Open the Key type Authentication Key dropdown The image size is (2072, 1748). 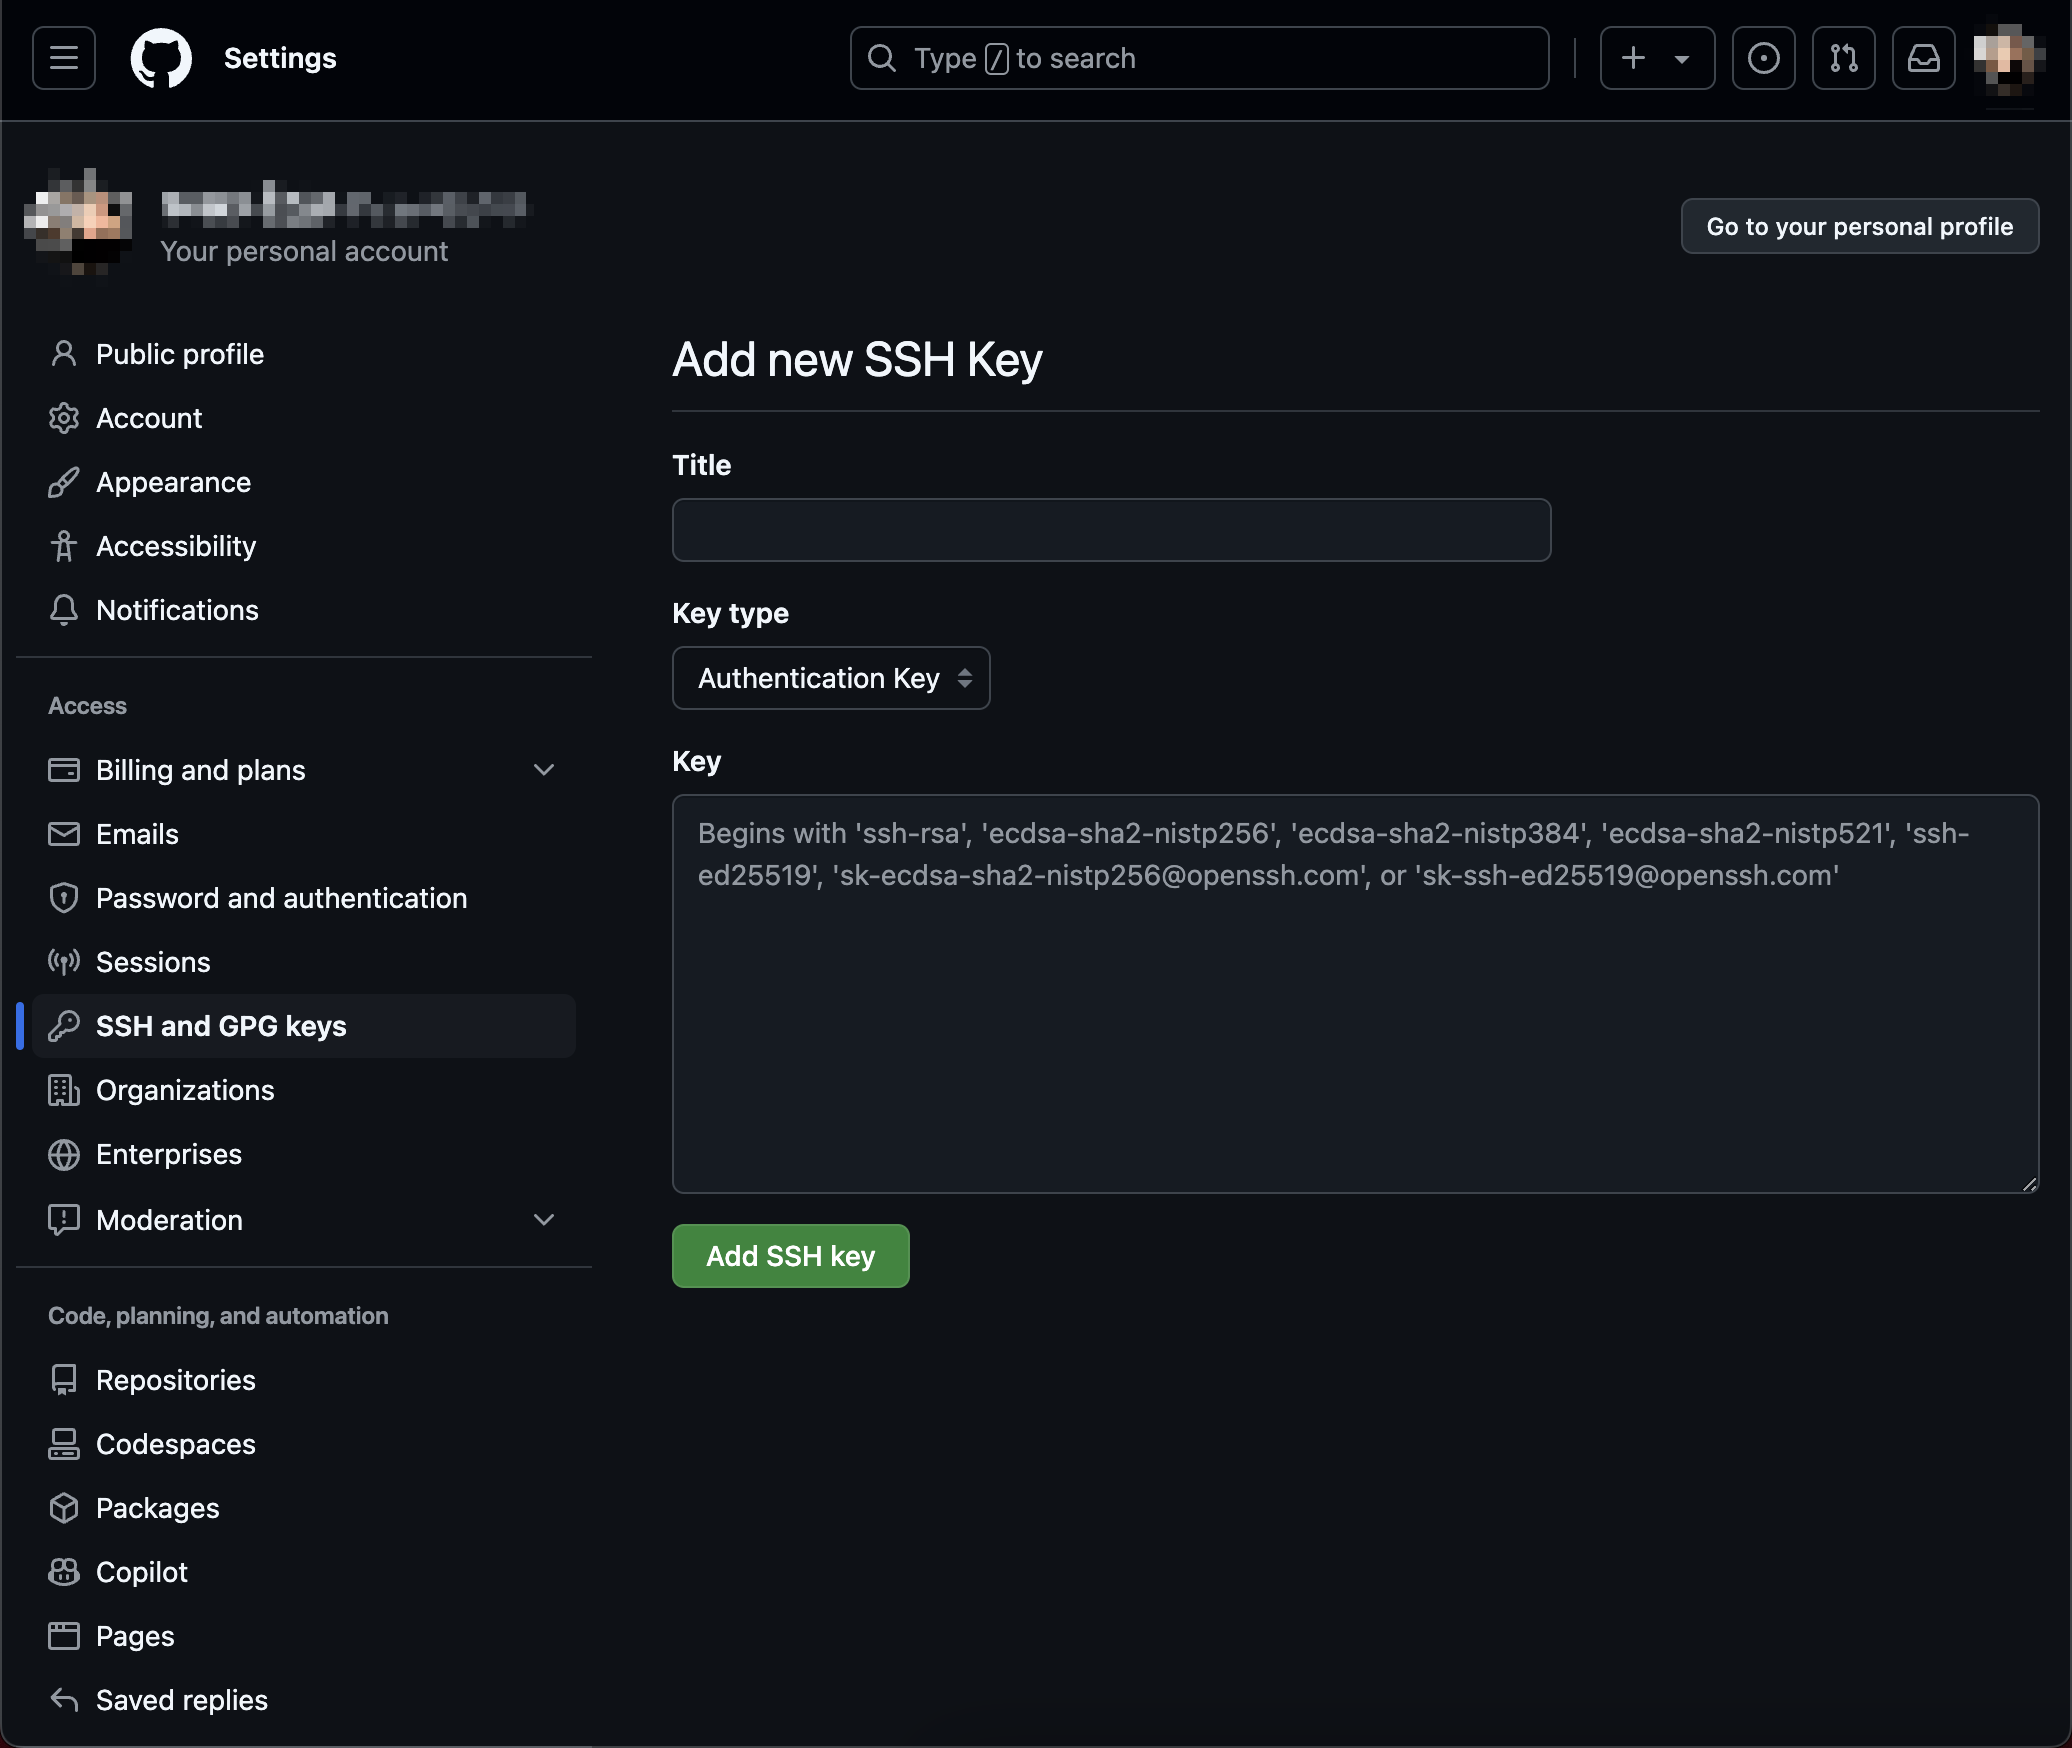tap(831, 678)
